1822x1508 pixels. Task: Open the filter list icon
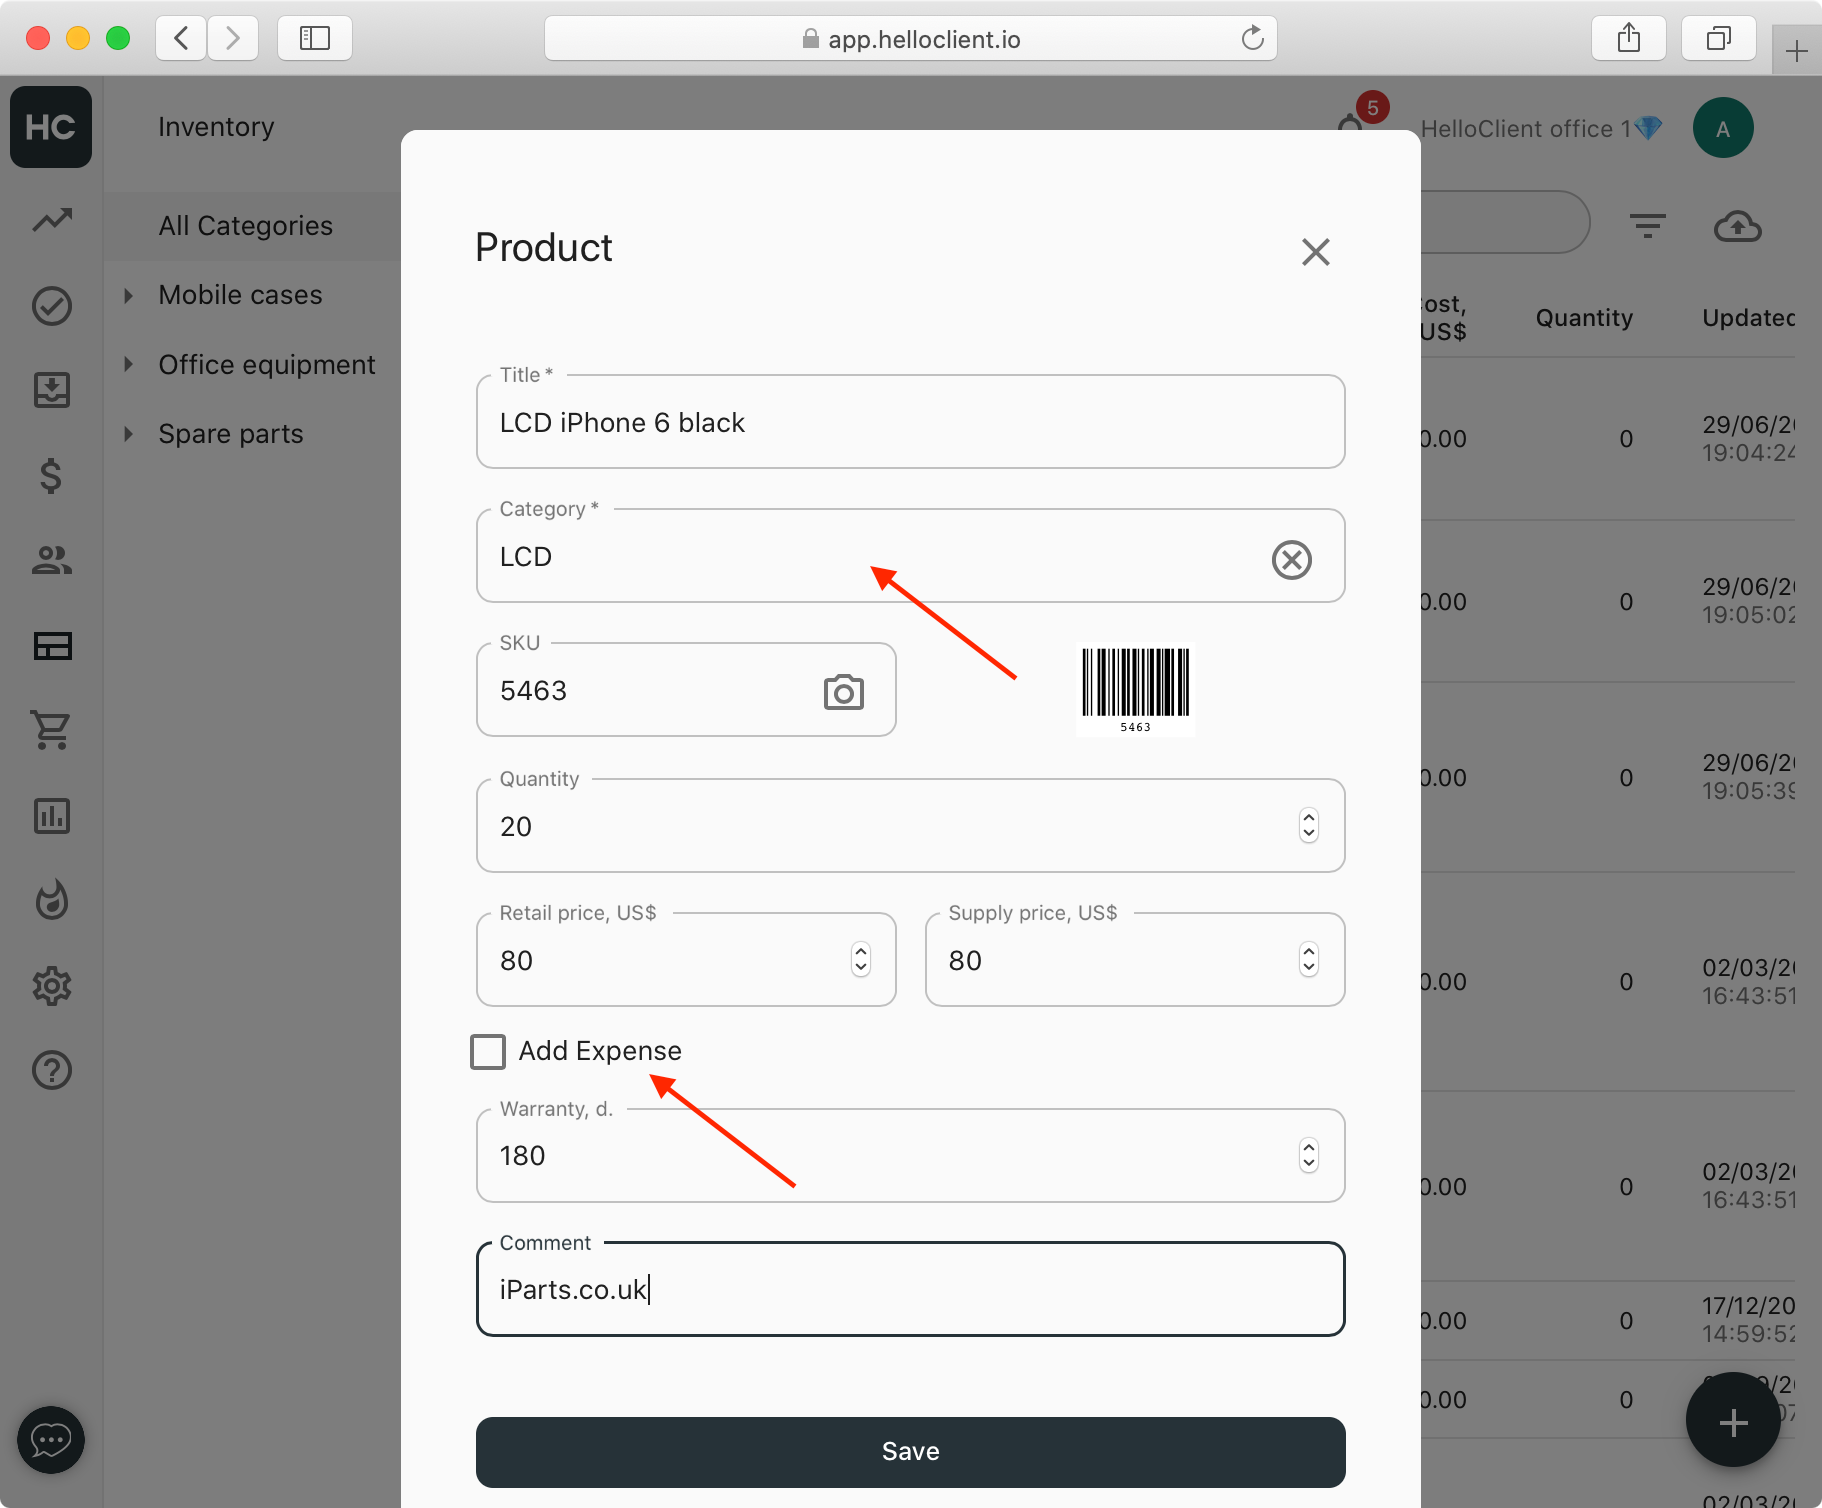coord(1648,226)
